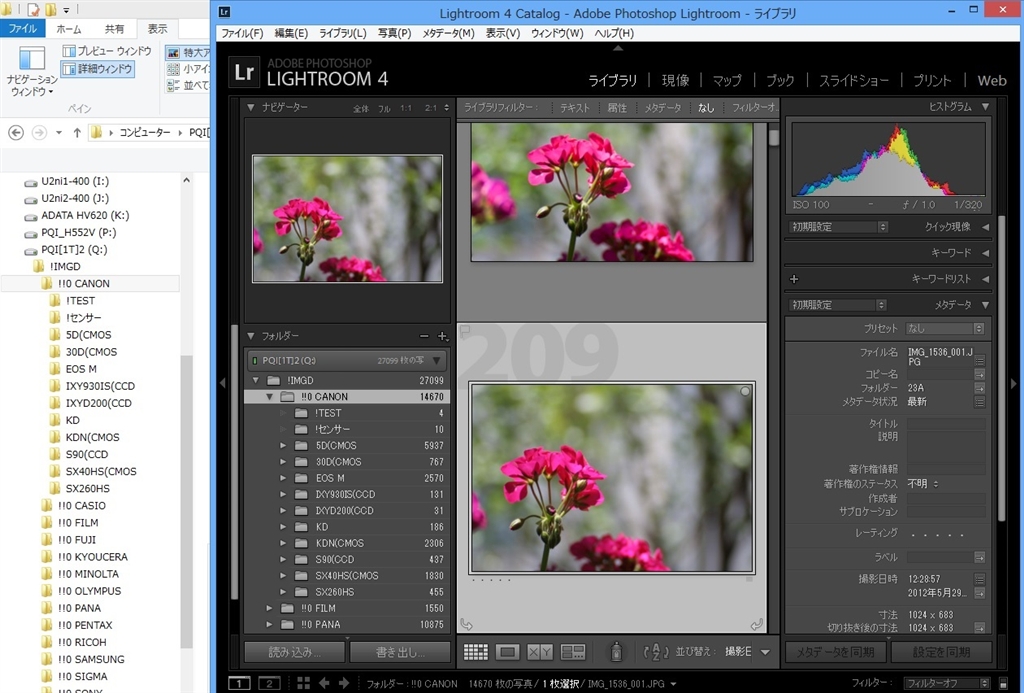Toggle Preview pane option in Explorer

click(x=107, y=51)
